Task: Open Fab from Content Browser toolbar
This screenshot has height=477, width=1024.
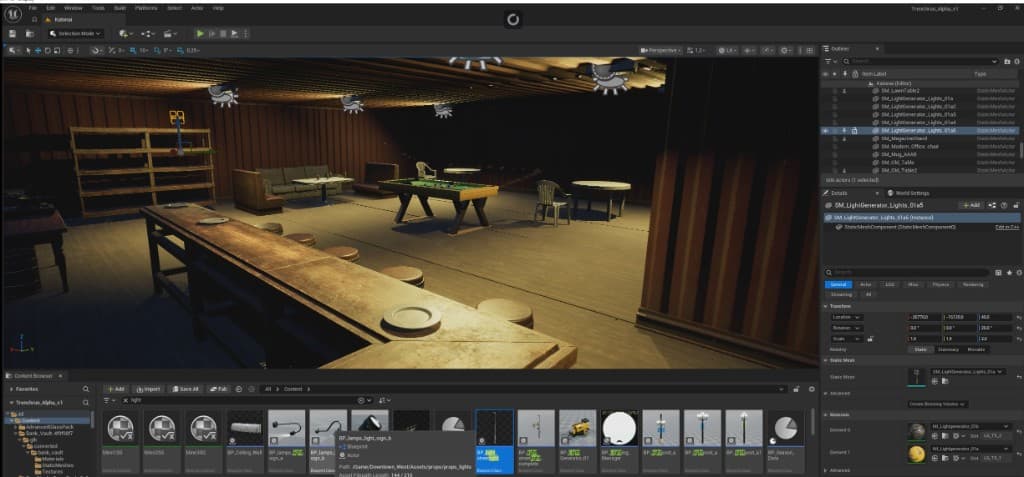Action: 219,389
